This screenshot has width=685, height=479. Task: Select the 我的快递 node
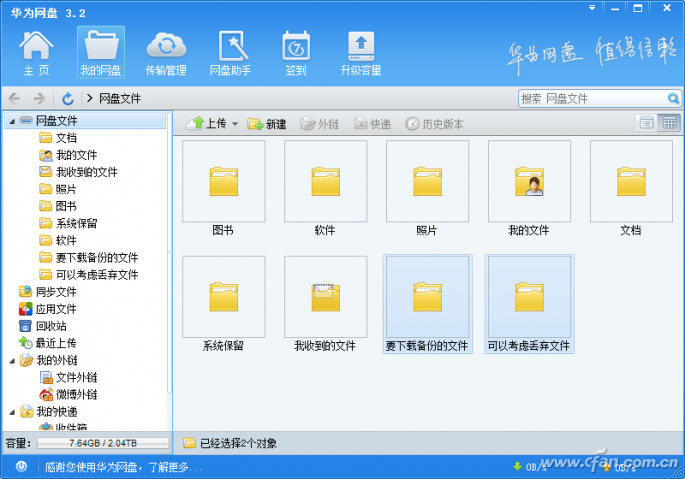coord(48,412)
